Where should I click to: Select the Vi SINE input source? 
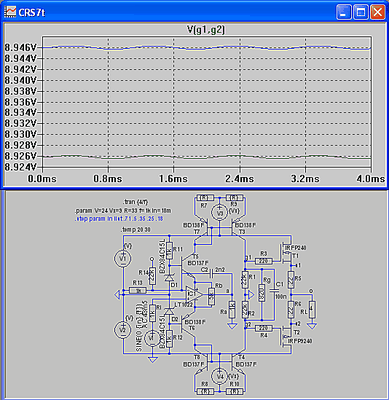153,338
